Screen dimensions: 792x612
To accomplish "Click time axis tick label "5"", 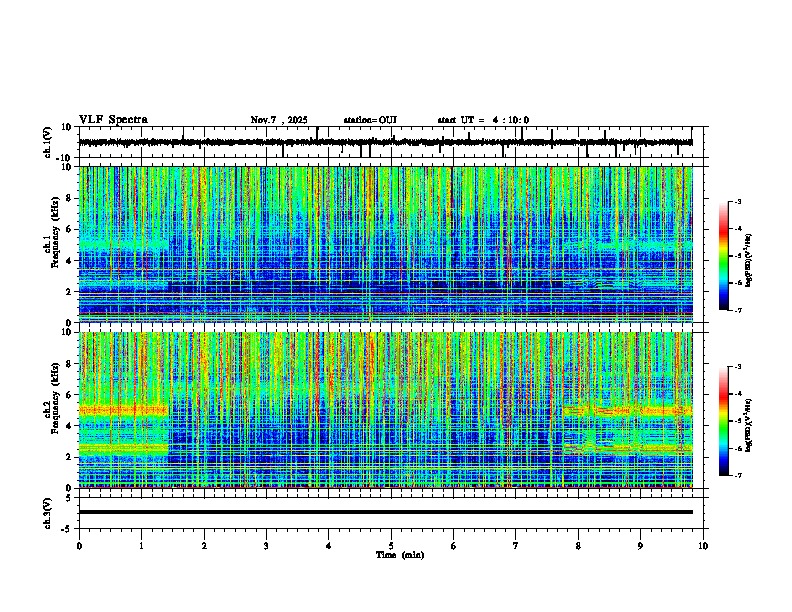I will point(391,546).
